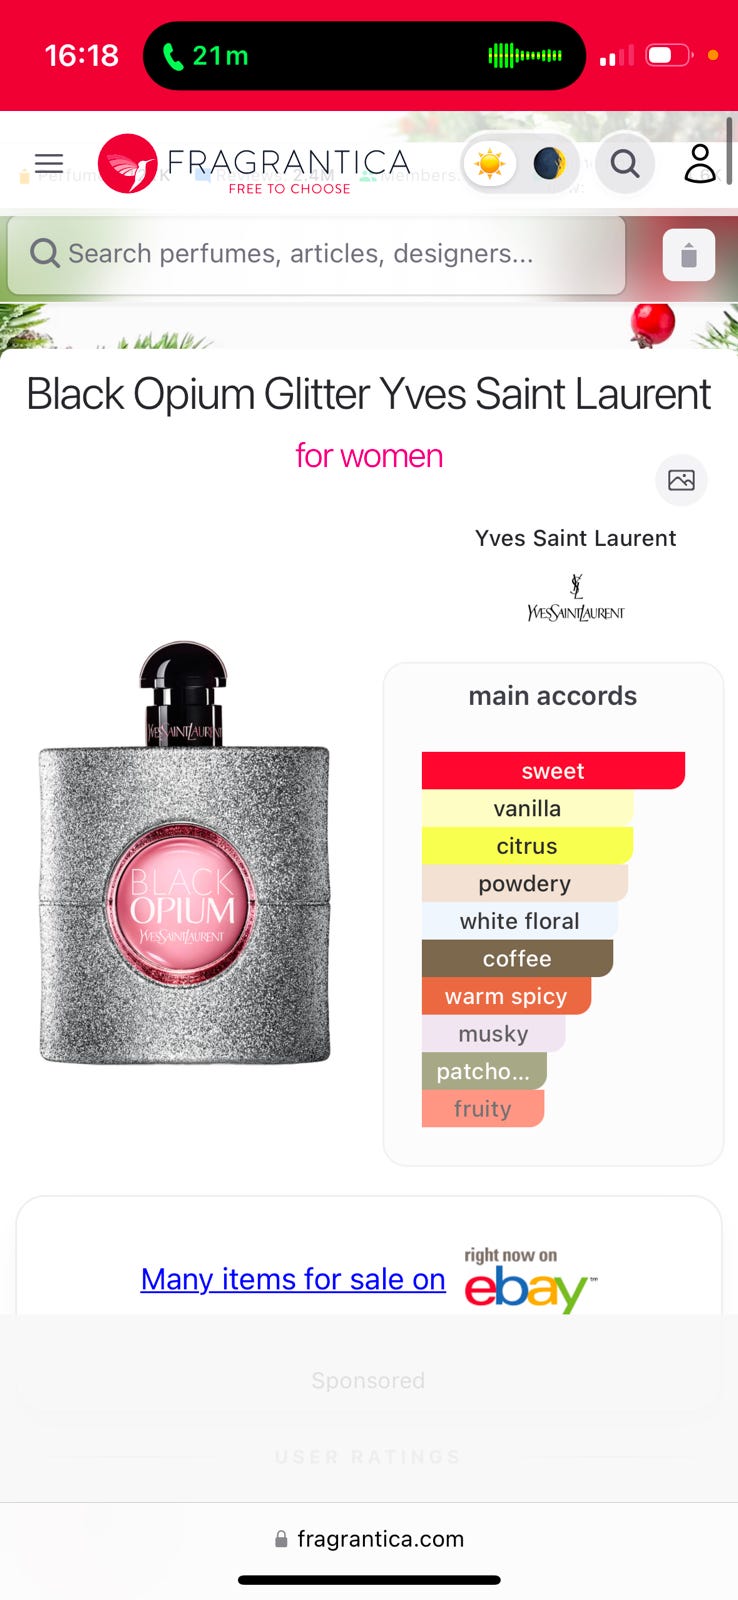Screen dimensions: 738x1600
Task: Open Many items for sale link
Action: 293,1279
